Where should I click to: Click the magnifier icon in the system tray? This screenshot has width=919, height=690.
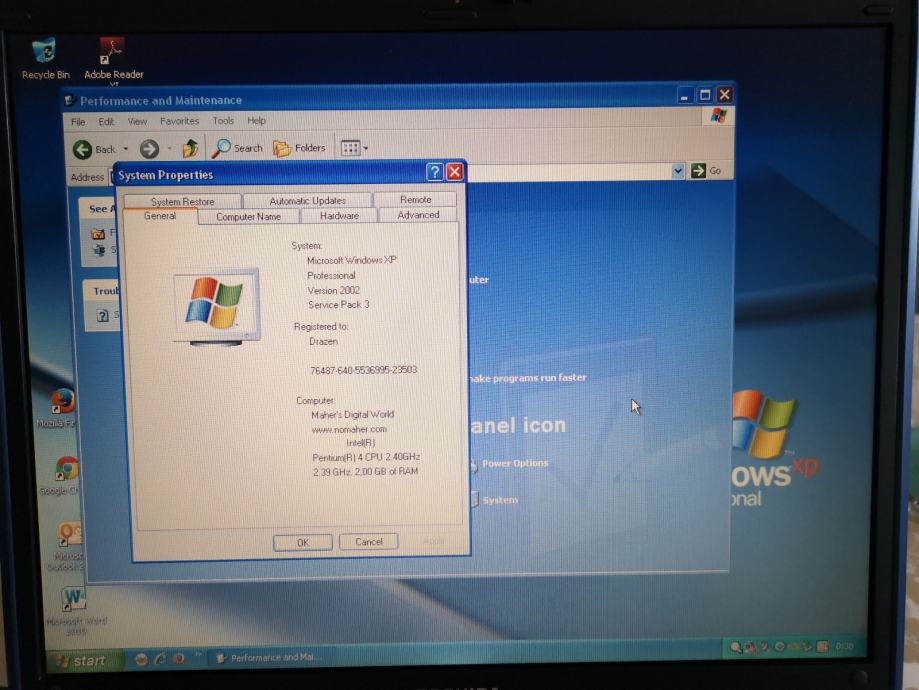click(x=735, y=647)
